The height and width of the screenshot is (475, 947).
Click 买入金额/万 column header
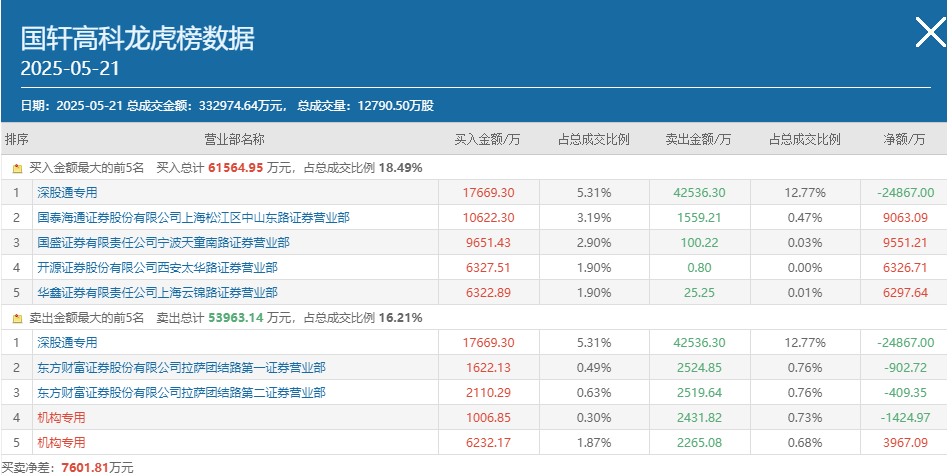pos(487,140)
